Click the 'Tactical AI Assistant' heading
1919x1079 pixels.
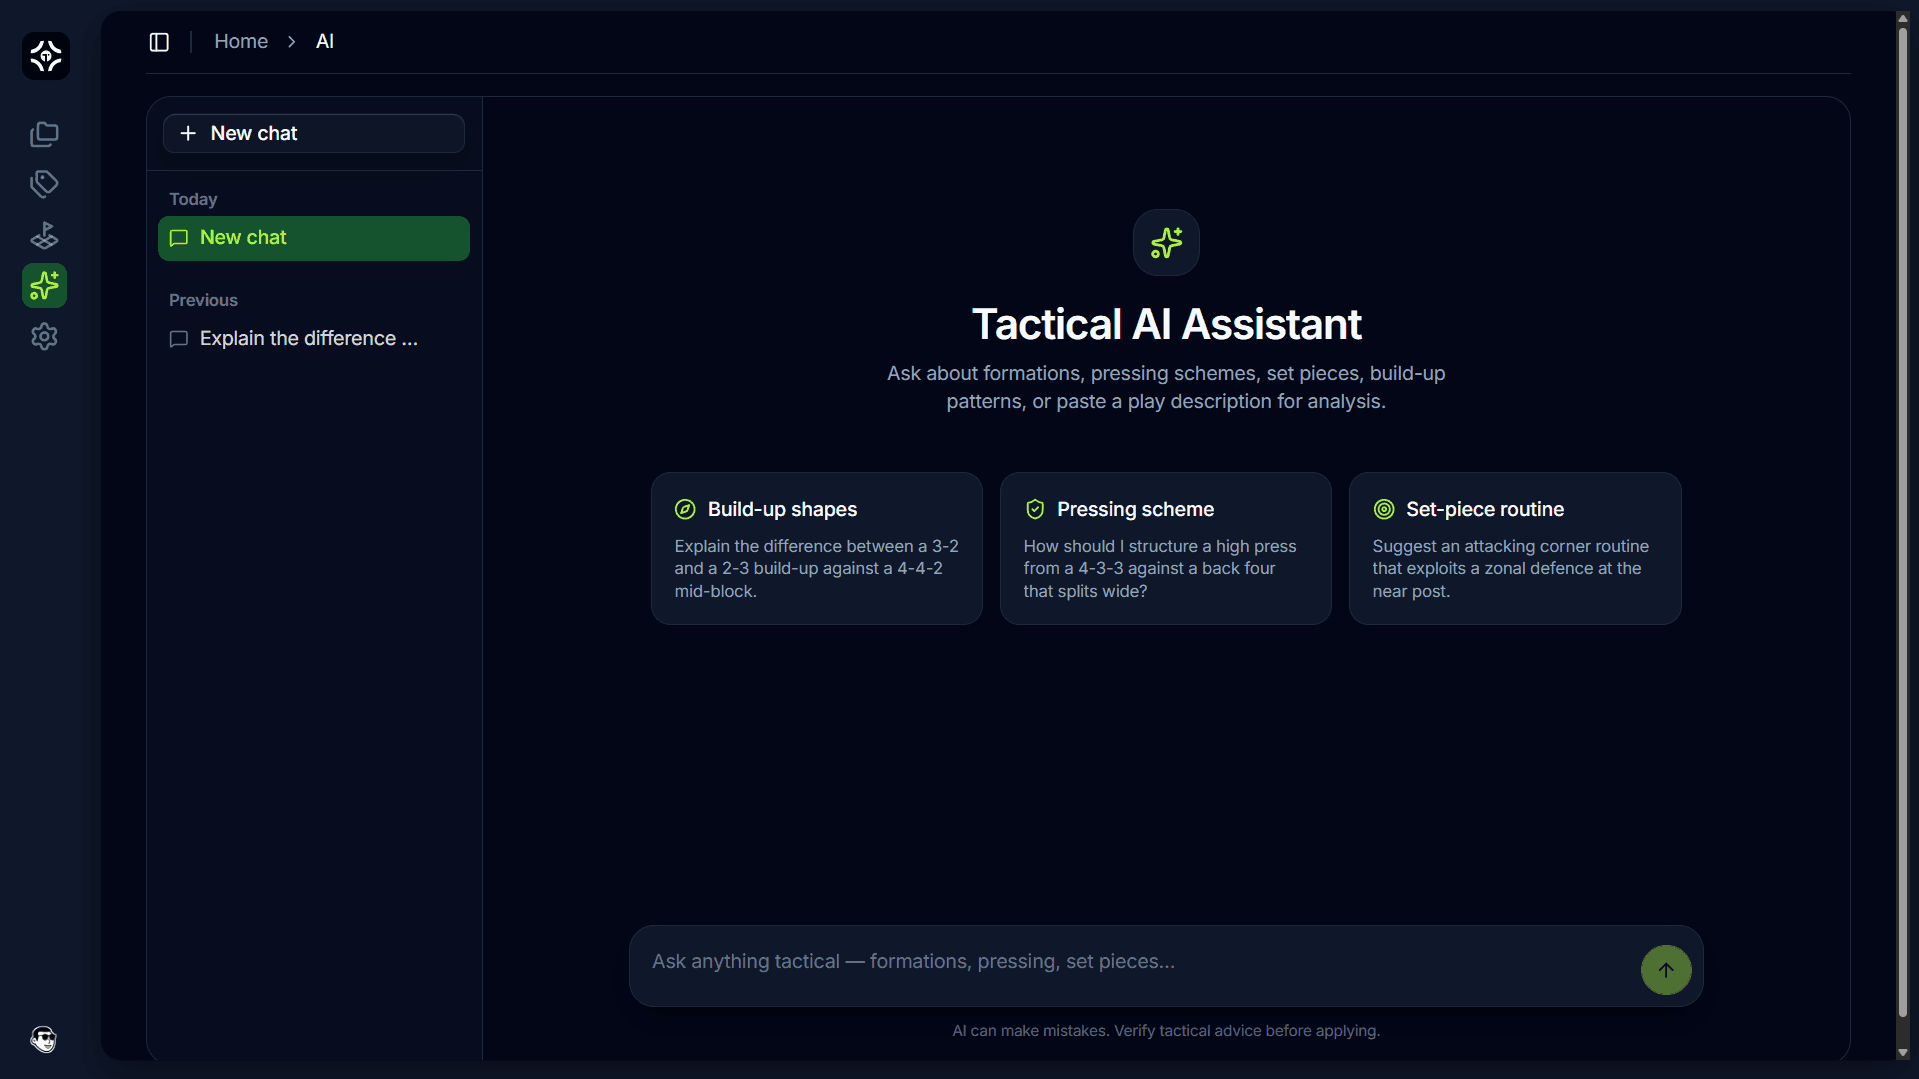pyautogui.click(x=1166, y=325)
